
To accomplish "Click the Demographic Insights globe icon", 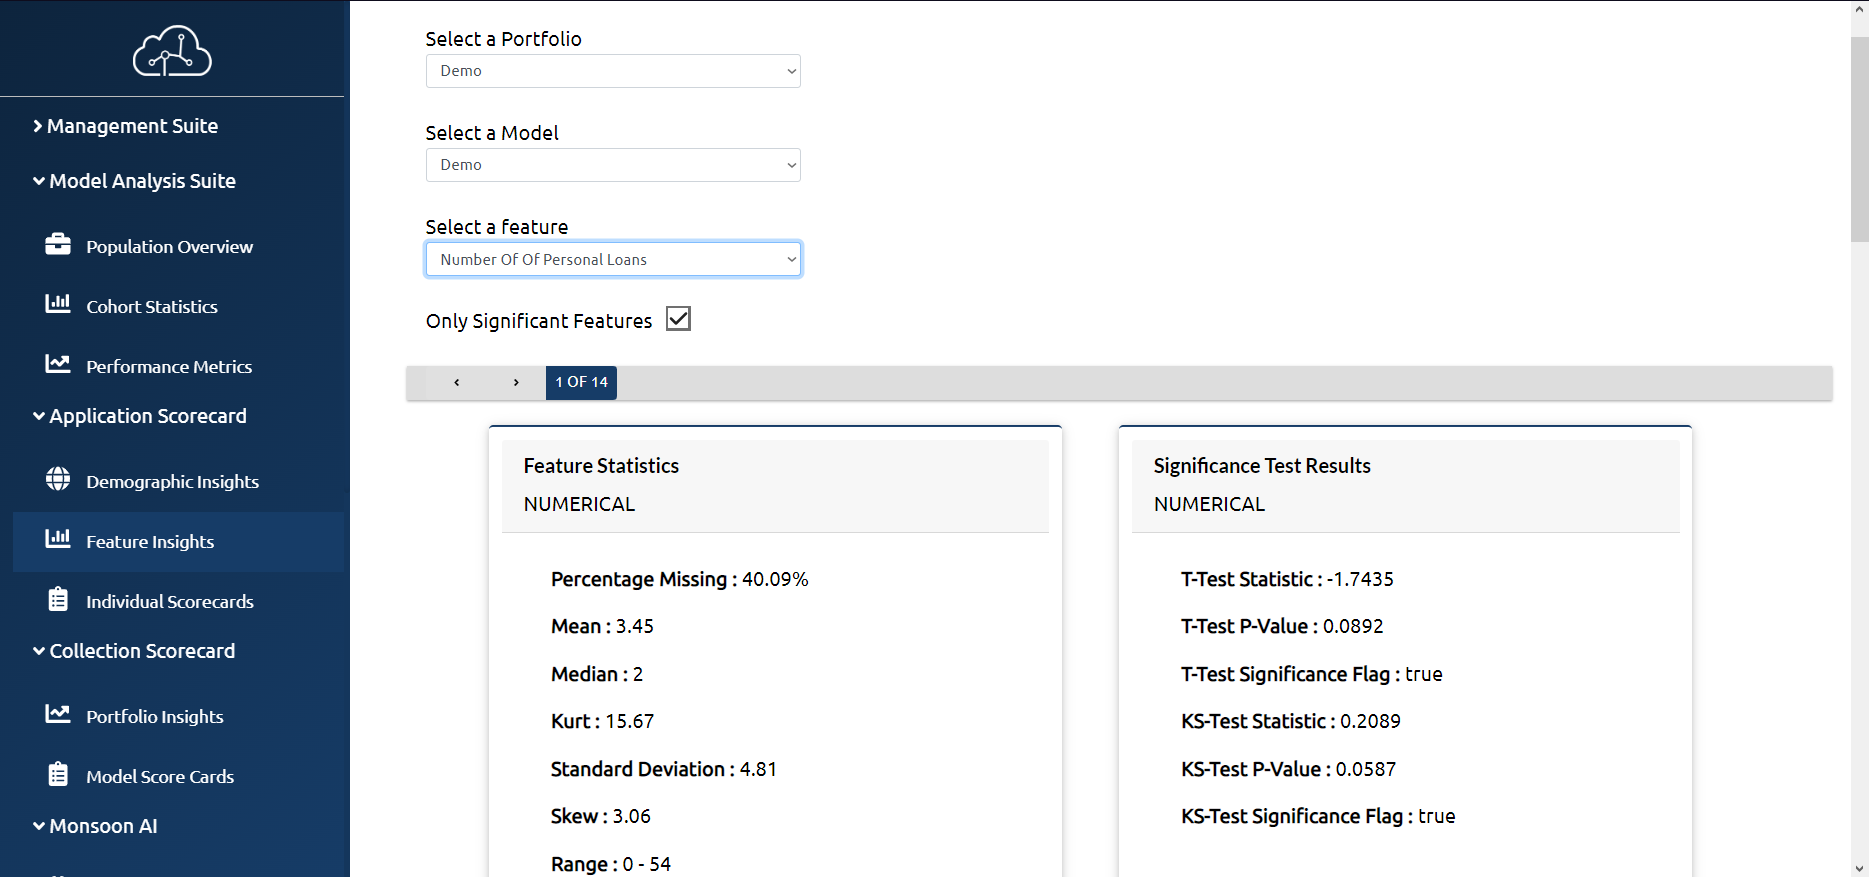I will click(x=58, y=479).
